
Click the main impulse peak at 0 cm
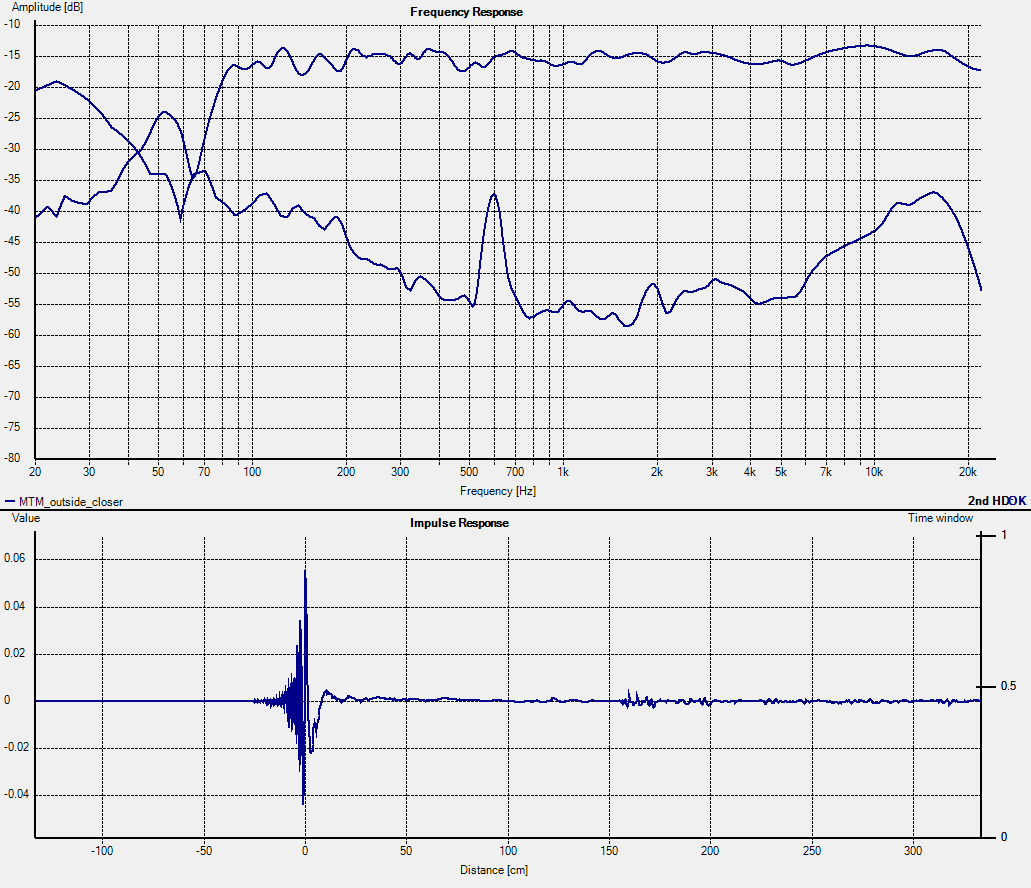[x=305, y=572]
